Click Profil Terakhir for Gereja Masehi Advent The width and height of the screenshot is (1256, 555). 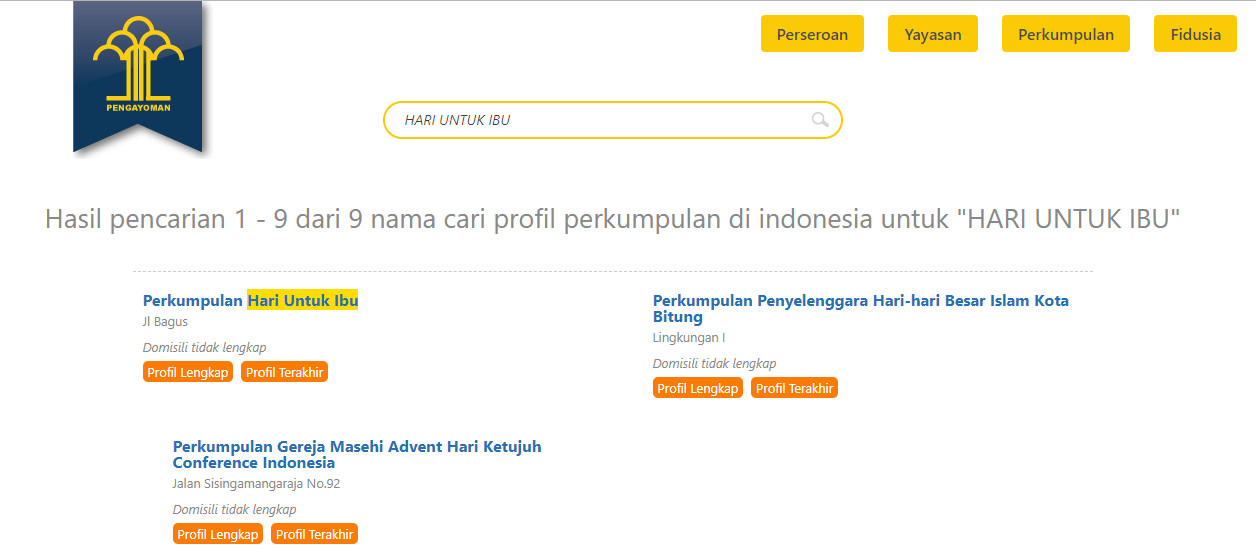pos(314,534)
